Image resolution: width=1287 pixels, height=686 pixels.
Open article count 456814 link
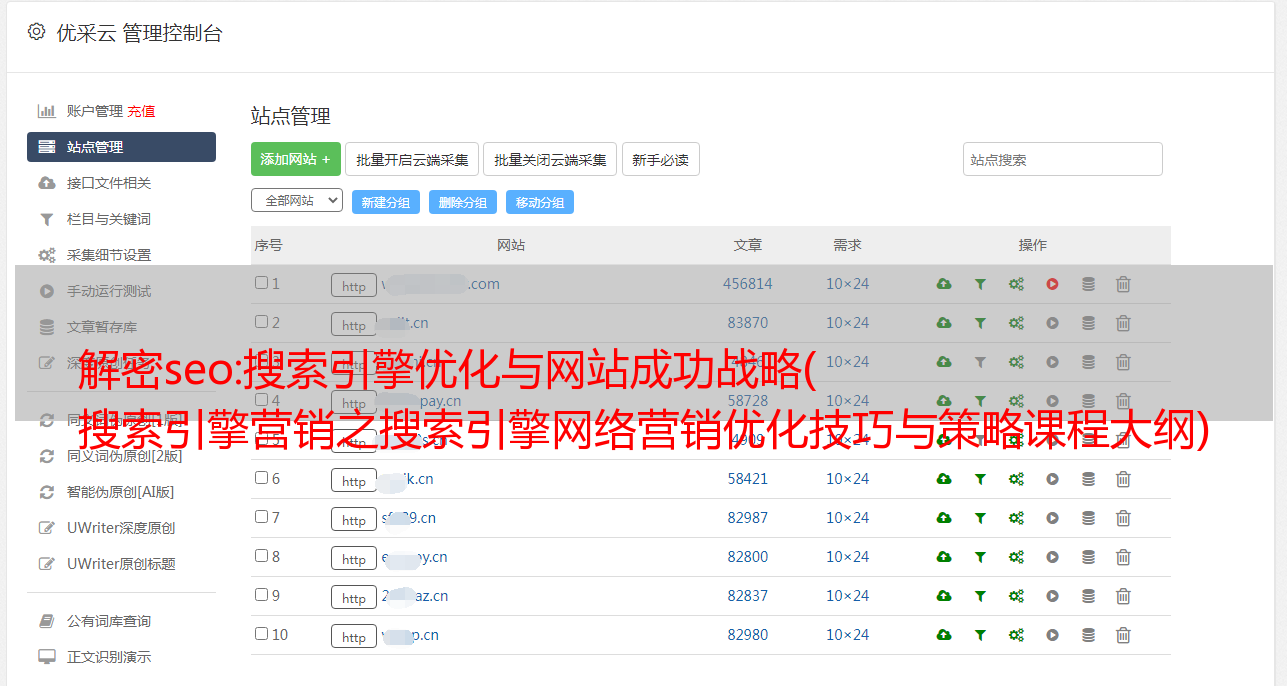(748, 284)
